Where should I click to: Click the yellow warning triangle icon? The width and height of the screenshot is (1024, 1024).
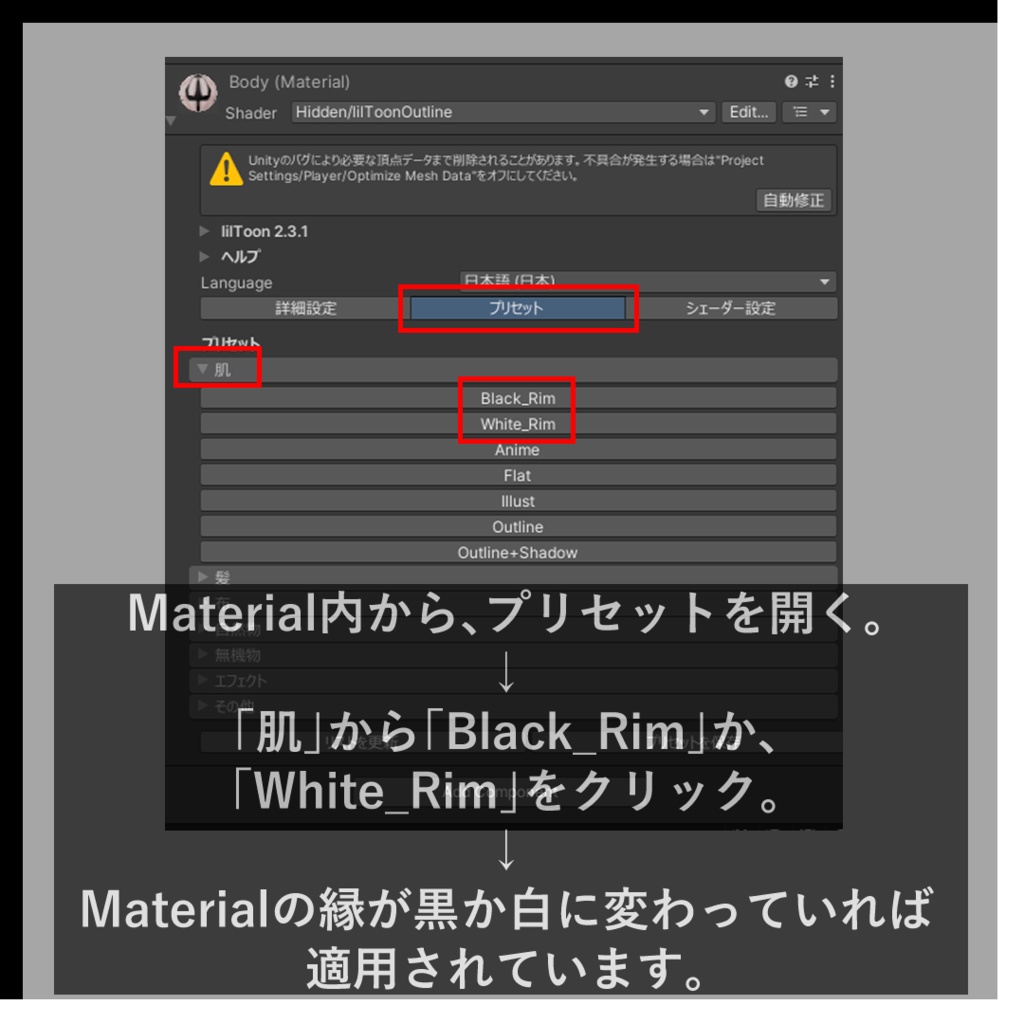coord(226,170)
